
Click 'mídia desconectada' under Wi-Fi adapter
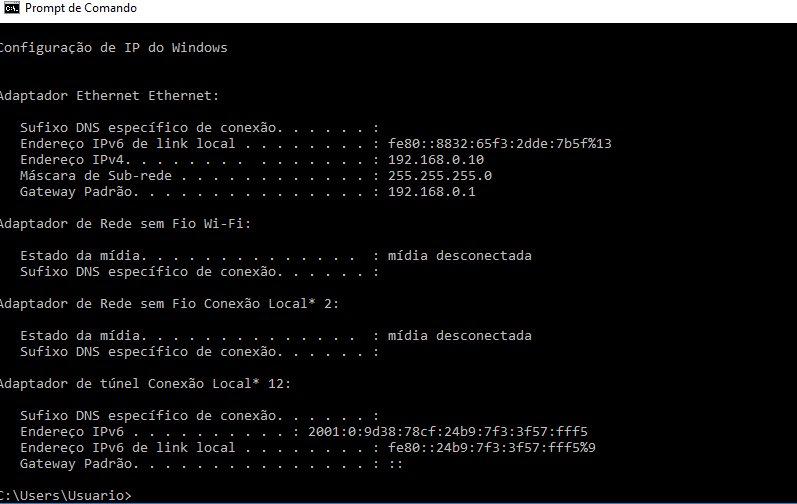[x=459, y=256]
